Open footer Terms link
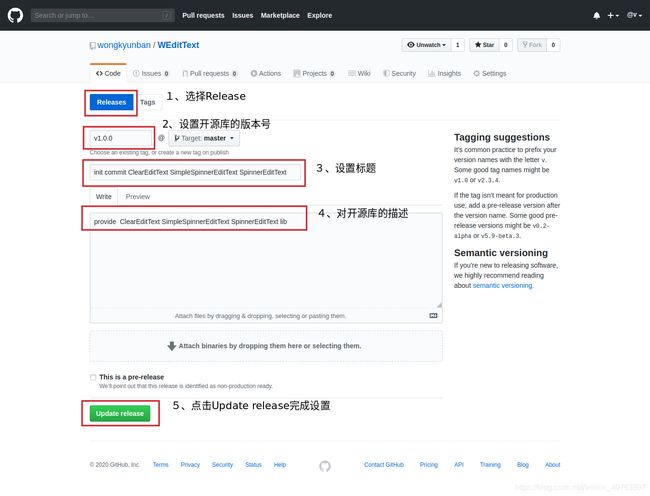Image resolution: width=650 pixels, height=496 pixels. (x=160, y=465)
